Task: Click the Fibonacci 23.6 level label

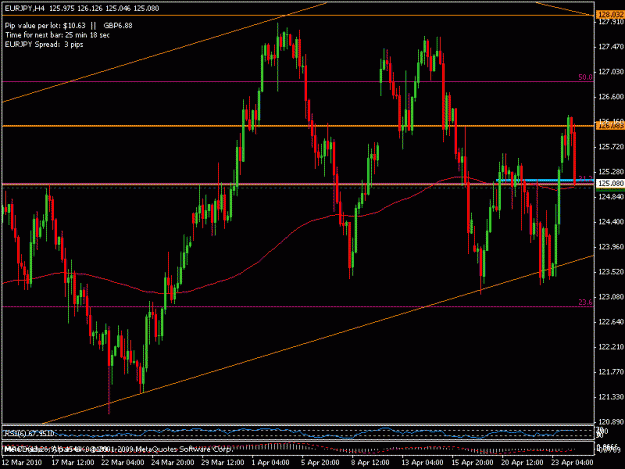Action: (x=585, y=302)
